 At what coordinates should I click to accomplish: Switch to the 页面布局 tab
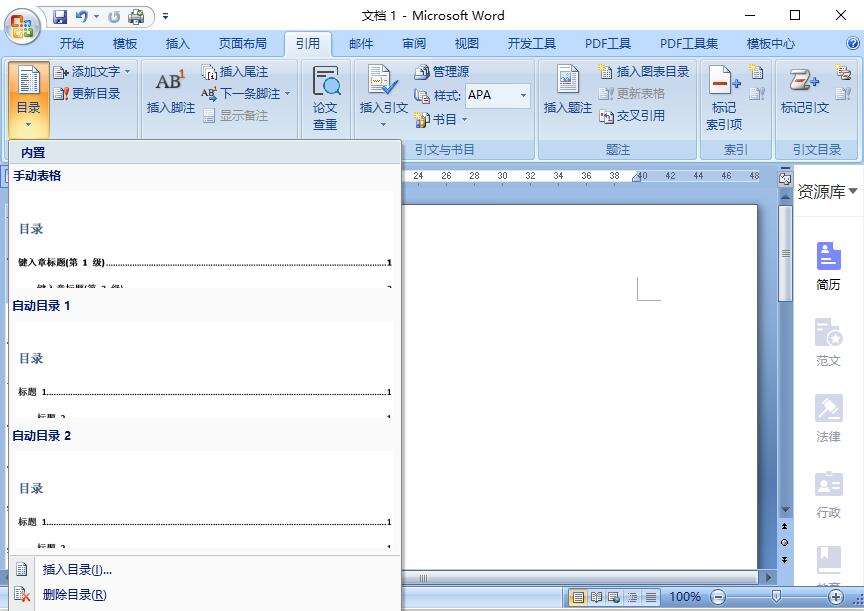[x=242, y=44]
